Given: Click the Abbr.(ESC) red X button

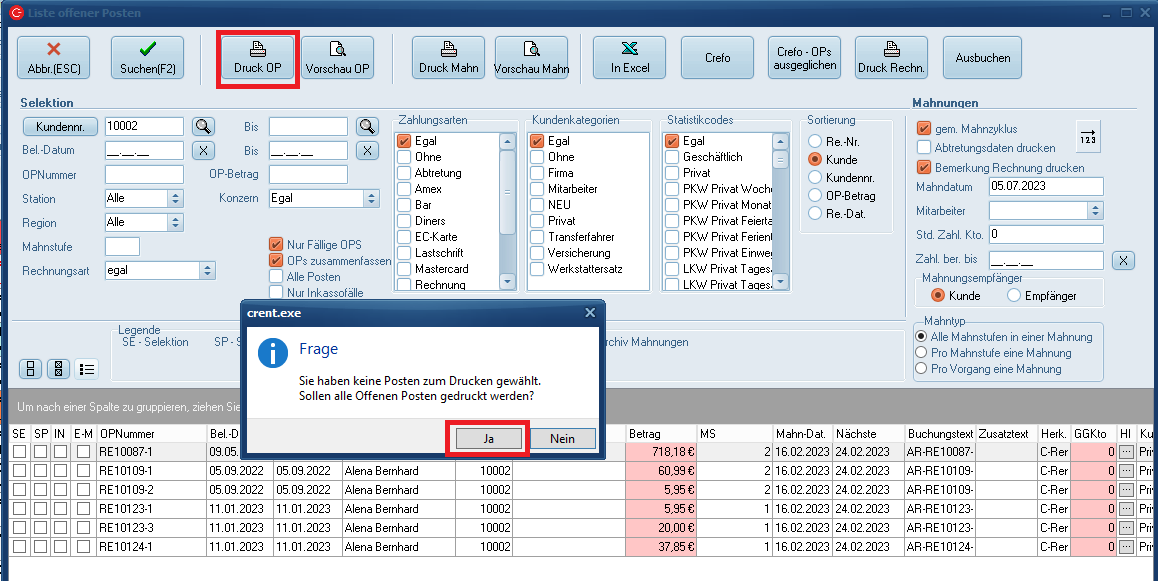Looking at the screenshot, I should click(x=53, y=58).
